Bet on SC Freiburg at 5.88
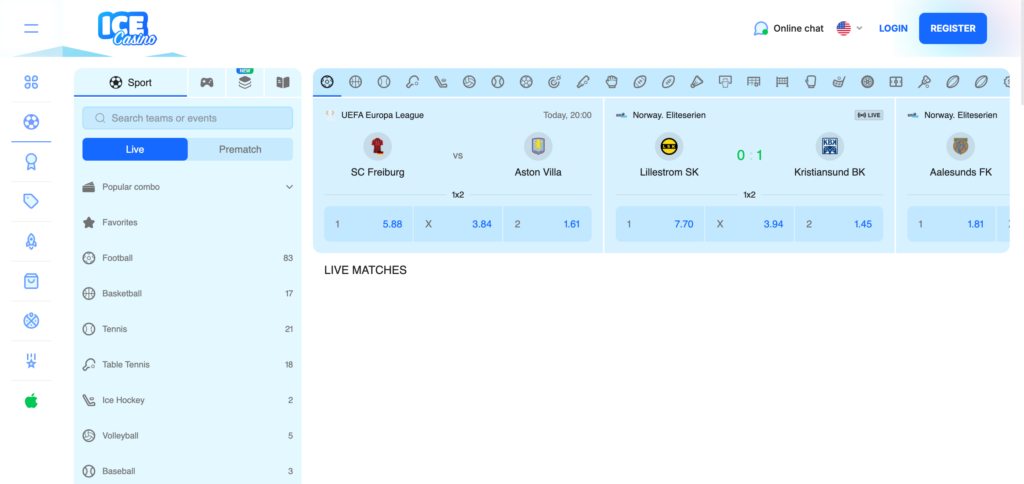The width and height of the screenshot is (1024, 484). pos(368,224)
